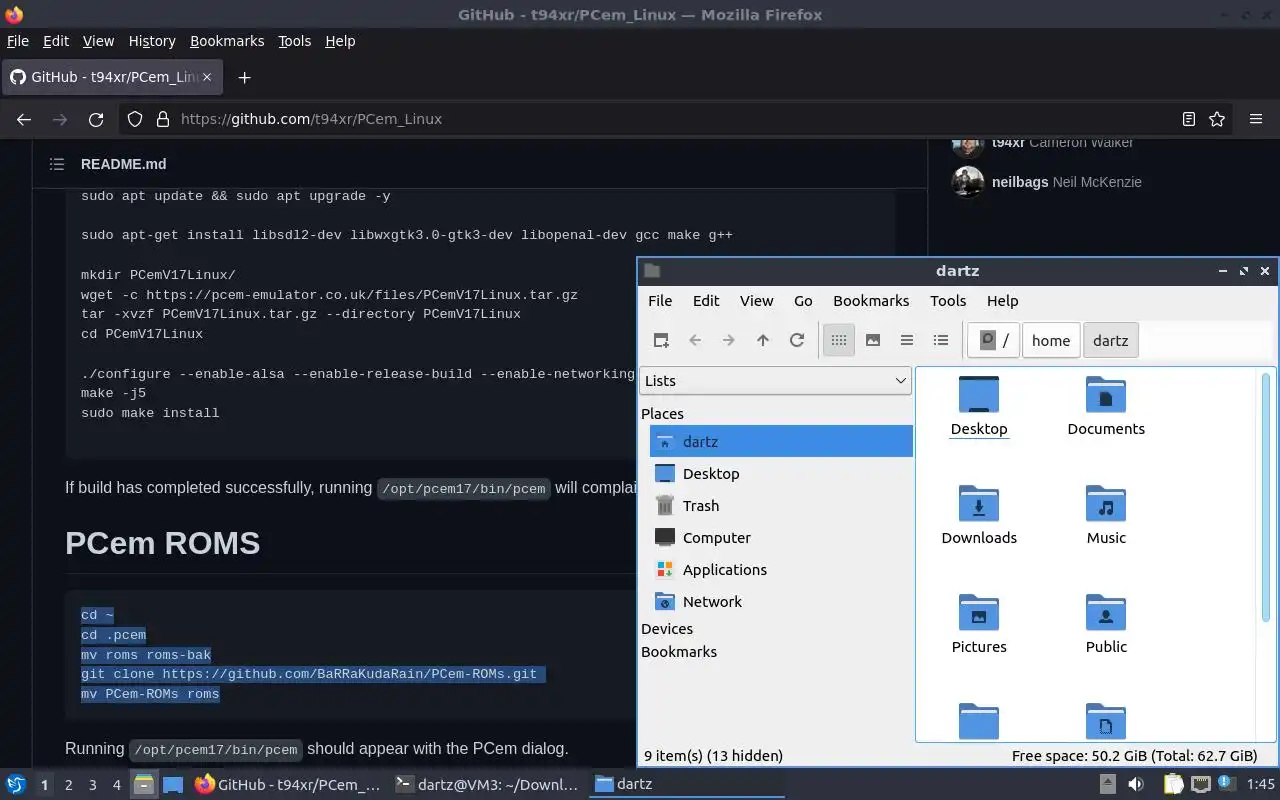Screen dimensions: 1280x800
Task: Select the Music folder icon
Action: (1106, 516)
